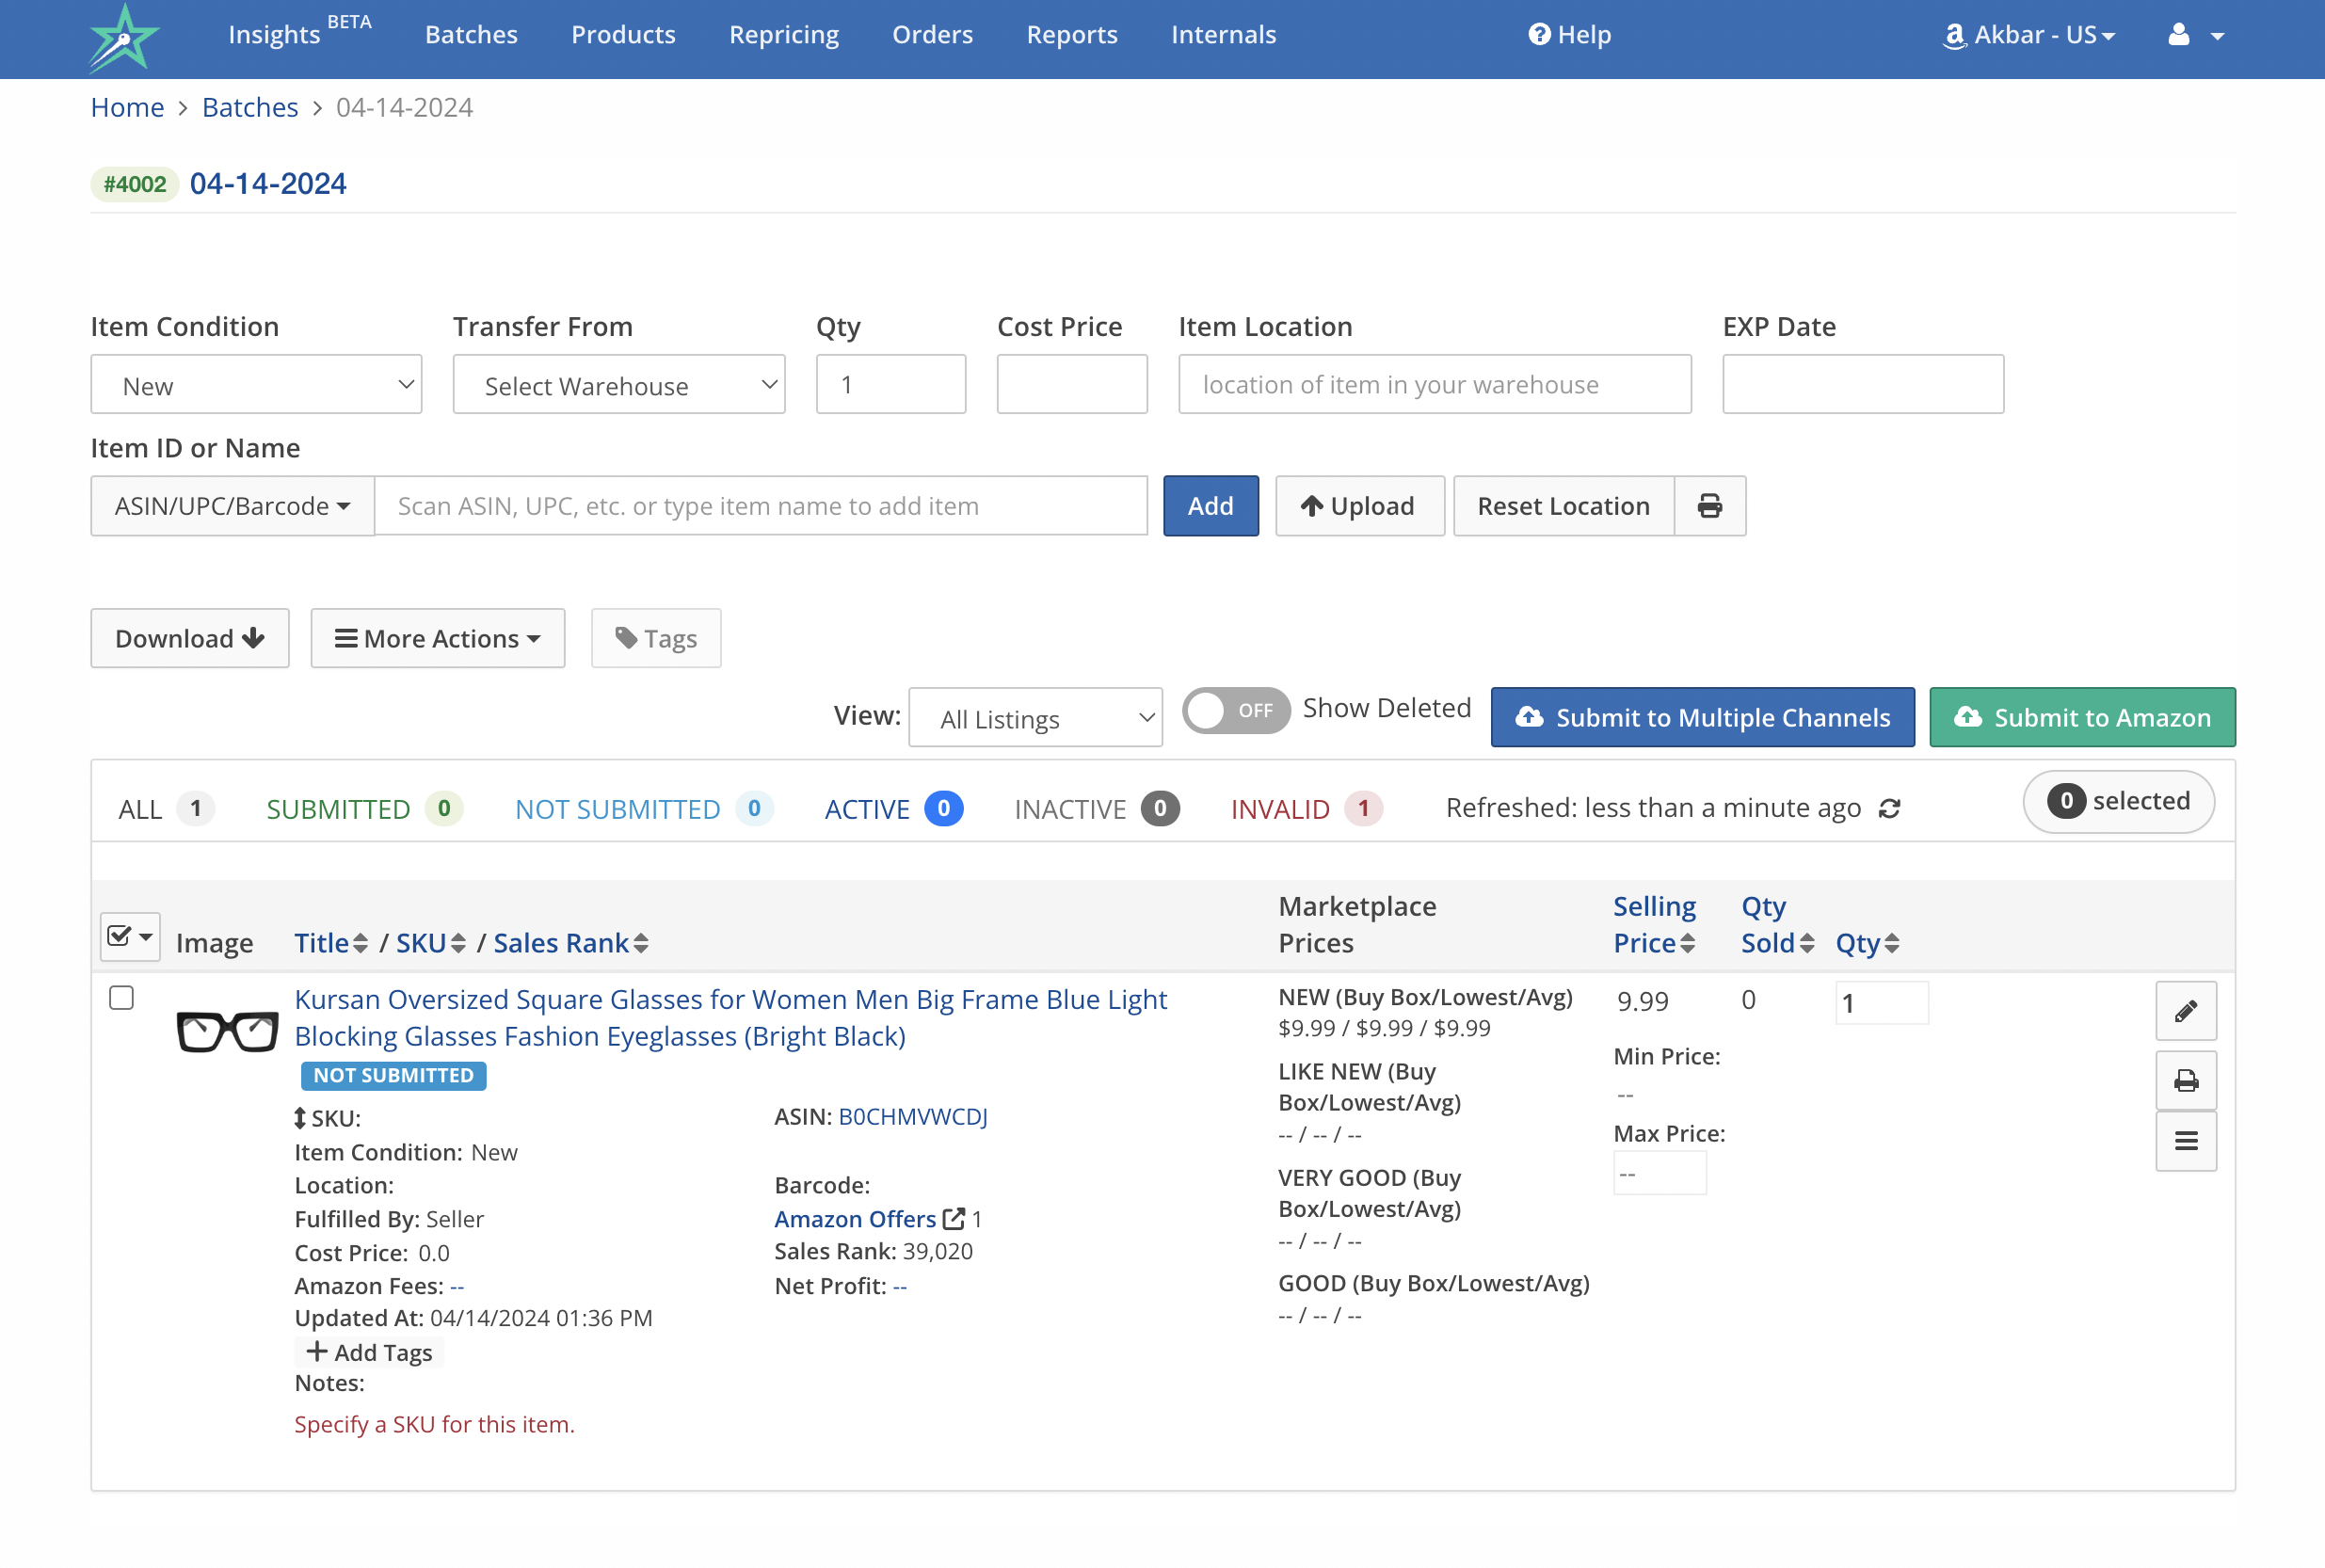Click the printer icon on the item row

point(2186,1080)
